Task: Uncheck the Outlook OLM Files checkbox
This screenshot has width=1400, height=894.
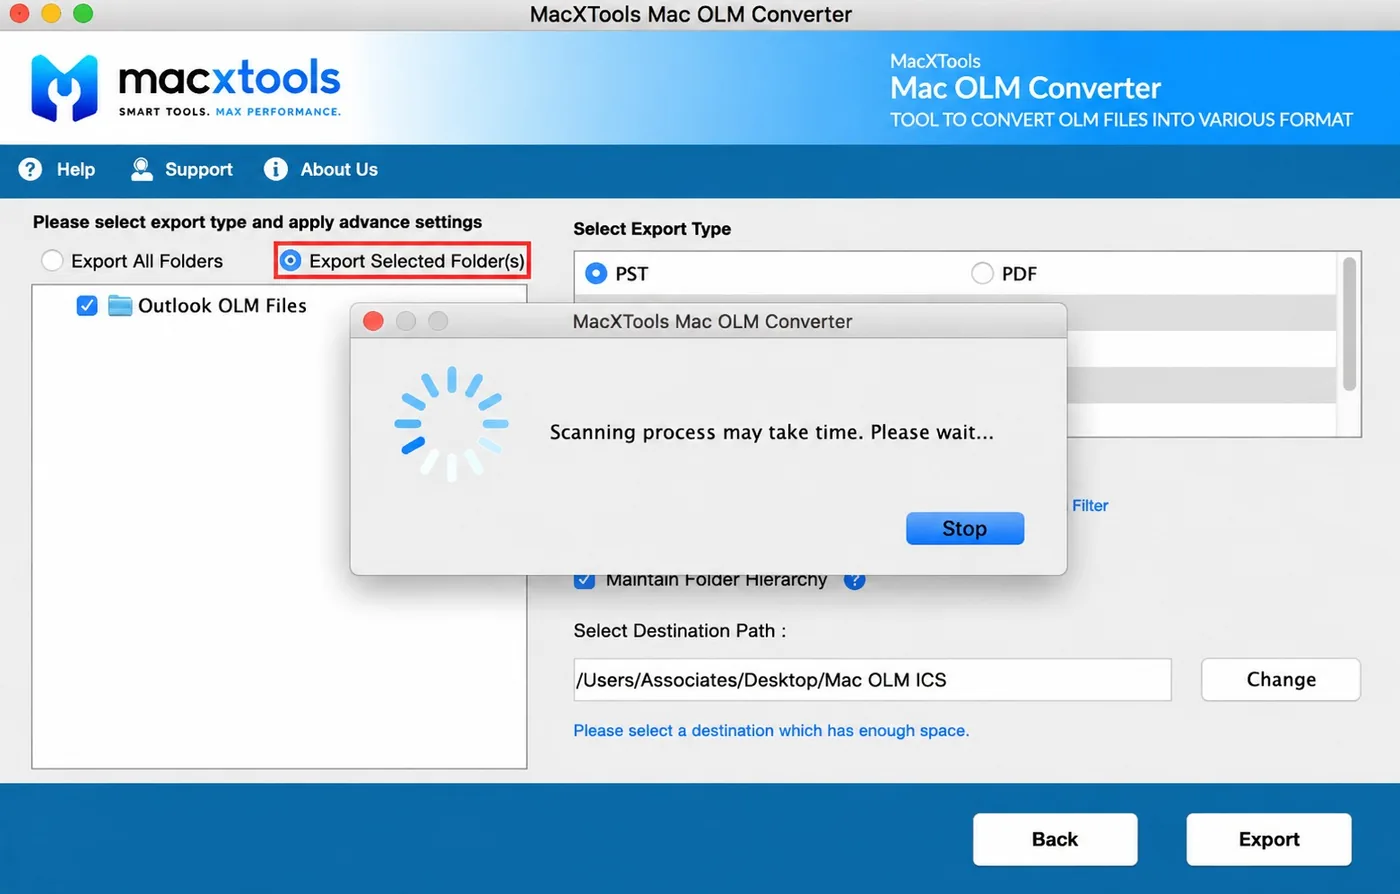Action: click(x=87, y=305)
